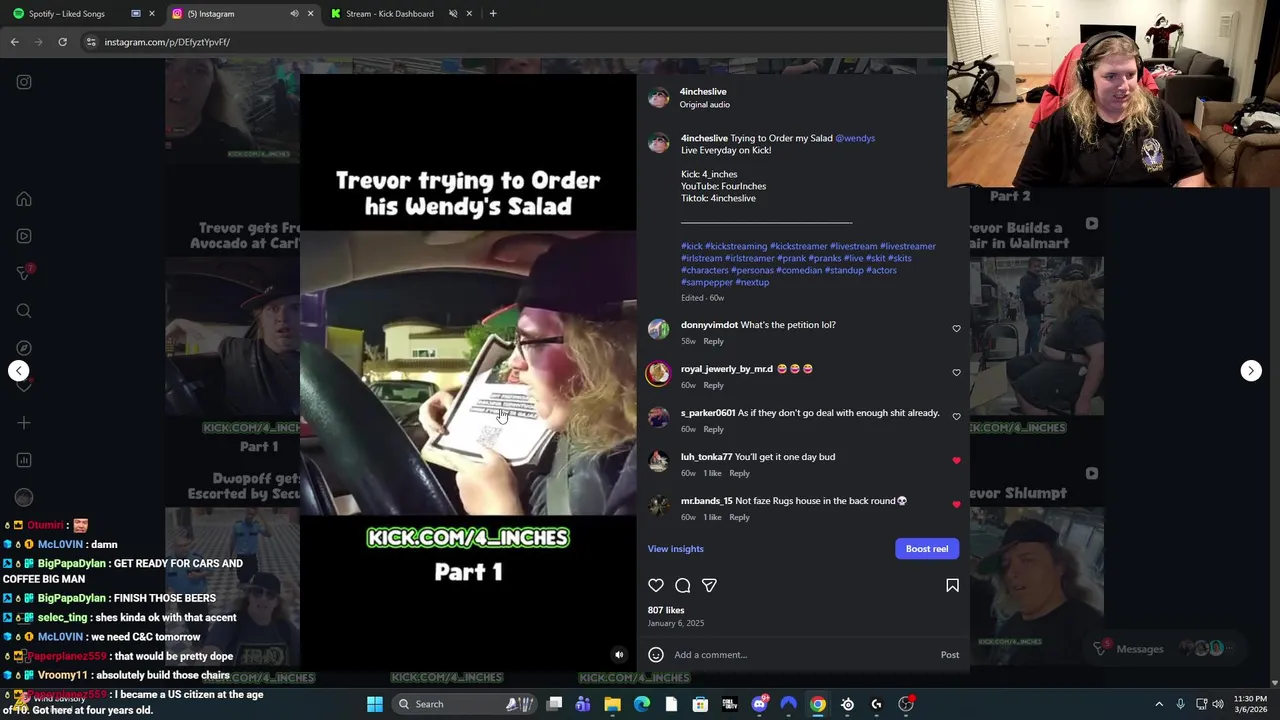Image resolution: width=1280 pixels, height=720 pixels.
Task: Share the post with paper plane icon
Action: (x=709, y=585)
